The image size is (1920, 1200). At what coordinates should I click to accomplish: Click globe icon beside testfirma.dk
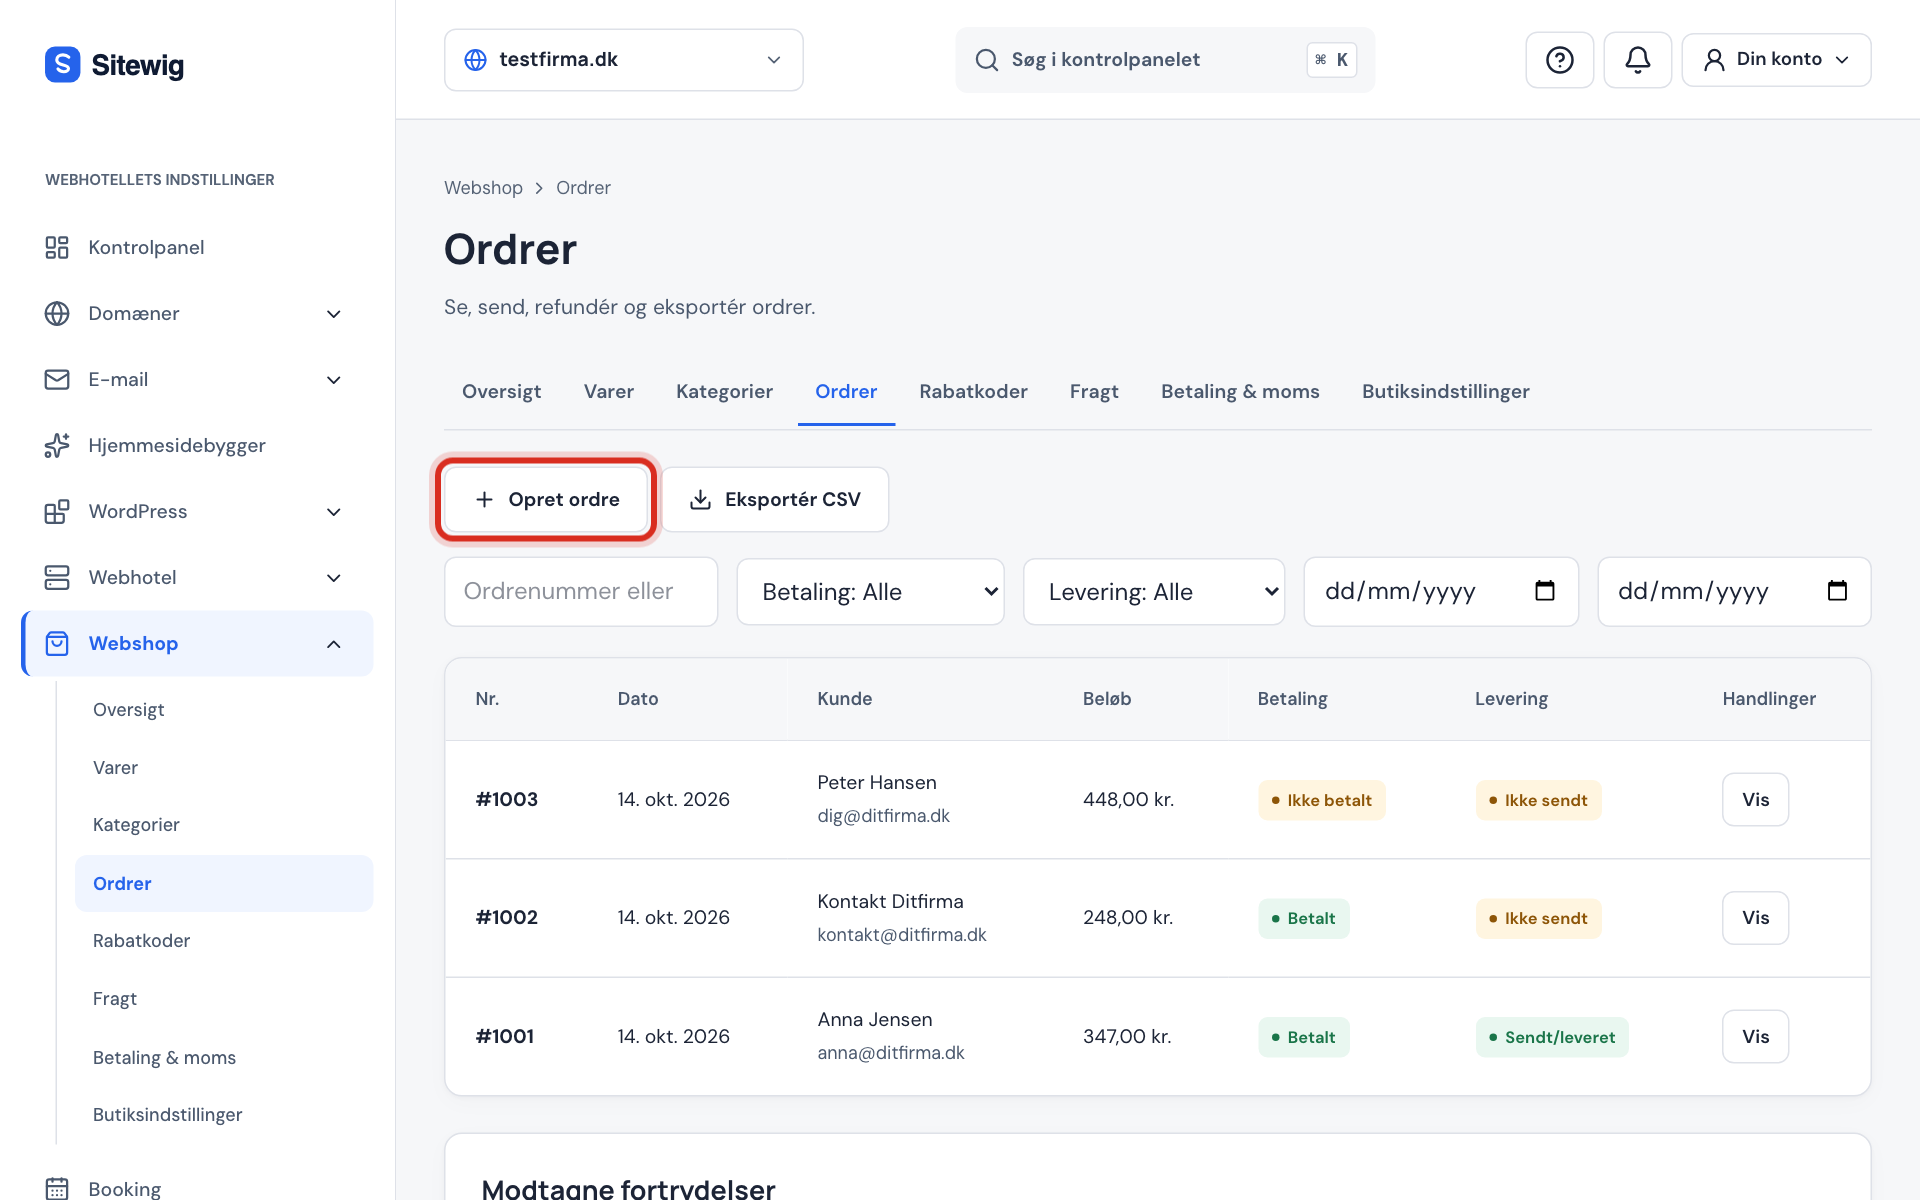coord(476,60)
